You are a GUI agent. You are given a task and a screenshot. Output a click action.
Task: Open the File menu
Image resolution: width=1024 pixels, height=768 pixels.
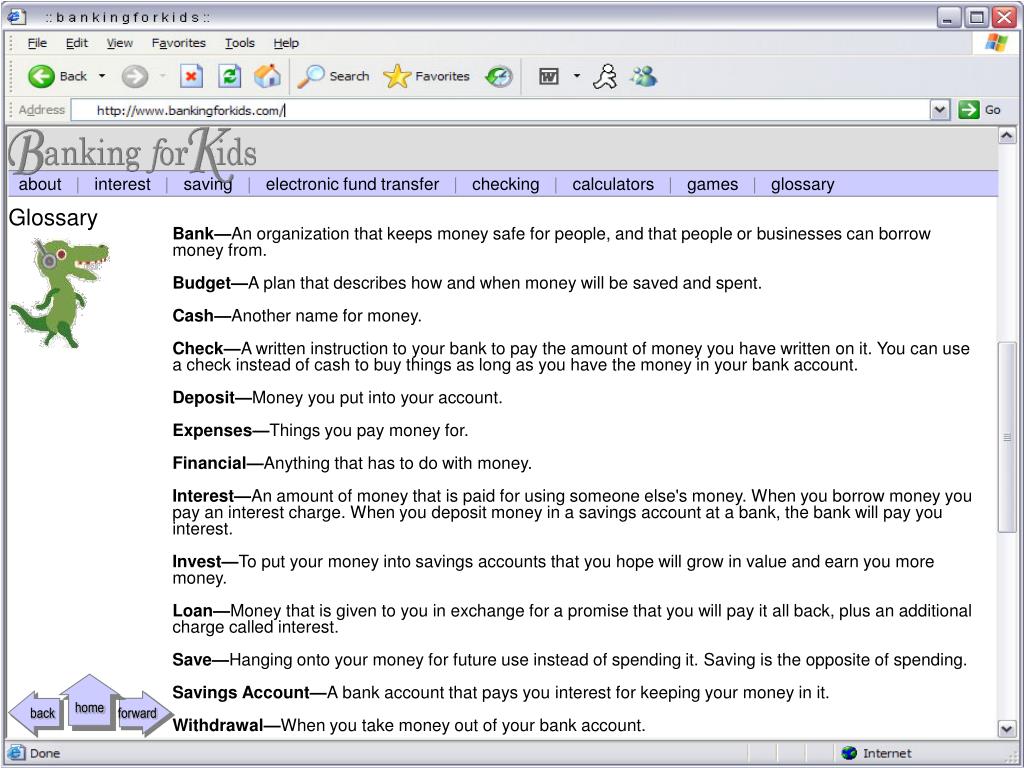point(37,43)
